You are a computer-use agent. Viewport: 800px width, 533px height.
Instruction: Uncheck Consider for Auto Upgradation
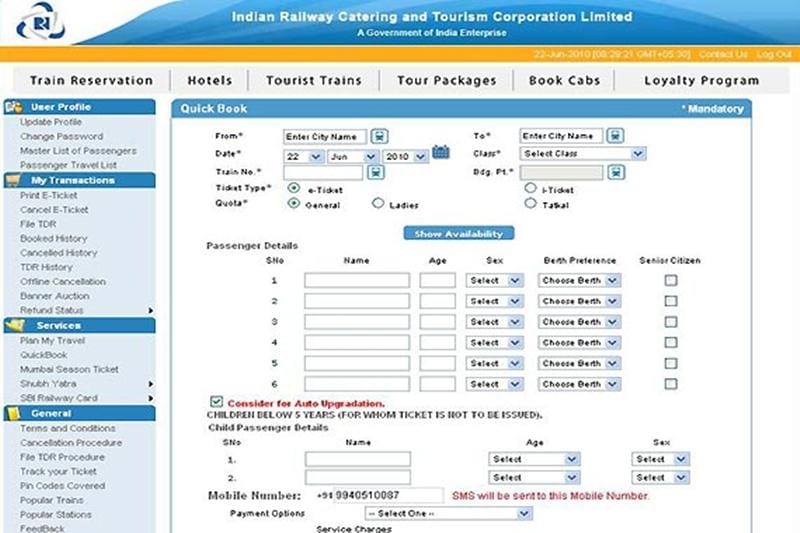[217, 401]
